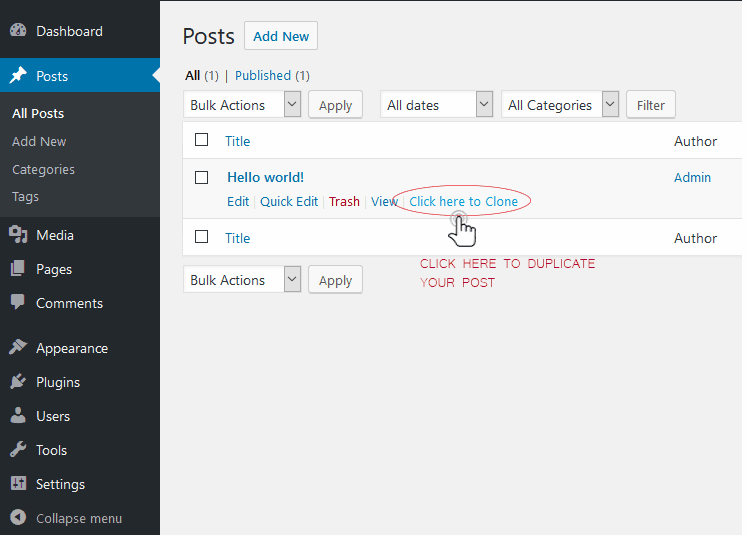Click the Dashboard gauge icon
Image resolution: width=747 pixels, height=536 pixels.
tap(18, 30)
